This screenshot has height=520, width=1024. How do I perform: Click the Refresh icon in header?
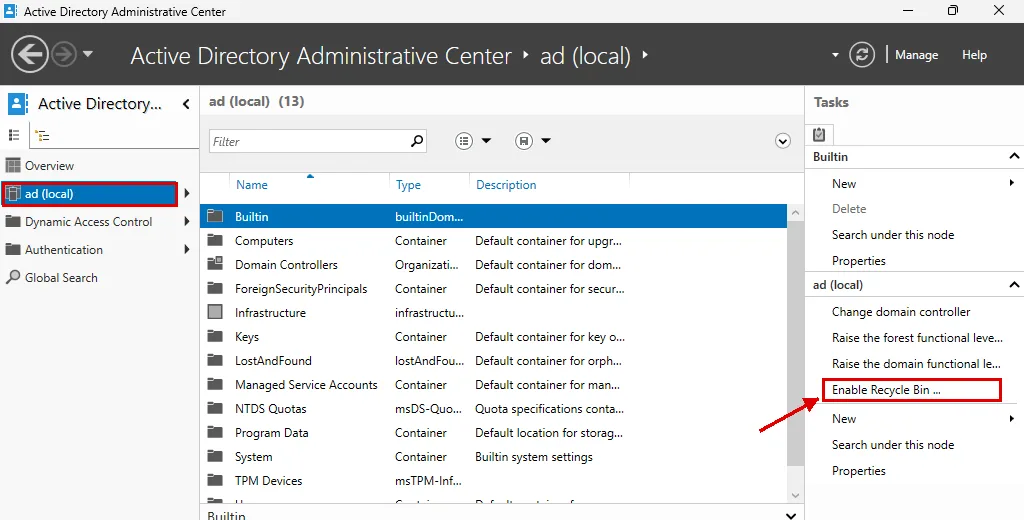(x=862, y=55)
